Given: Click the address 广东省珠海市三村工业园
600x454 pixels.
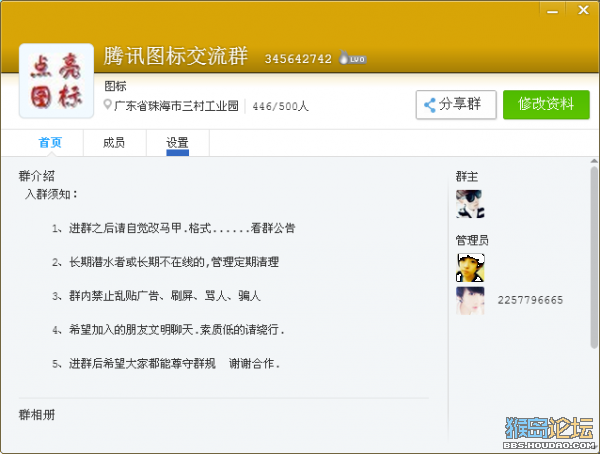Looking at the screenshot, I should 176,106.
